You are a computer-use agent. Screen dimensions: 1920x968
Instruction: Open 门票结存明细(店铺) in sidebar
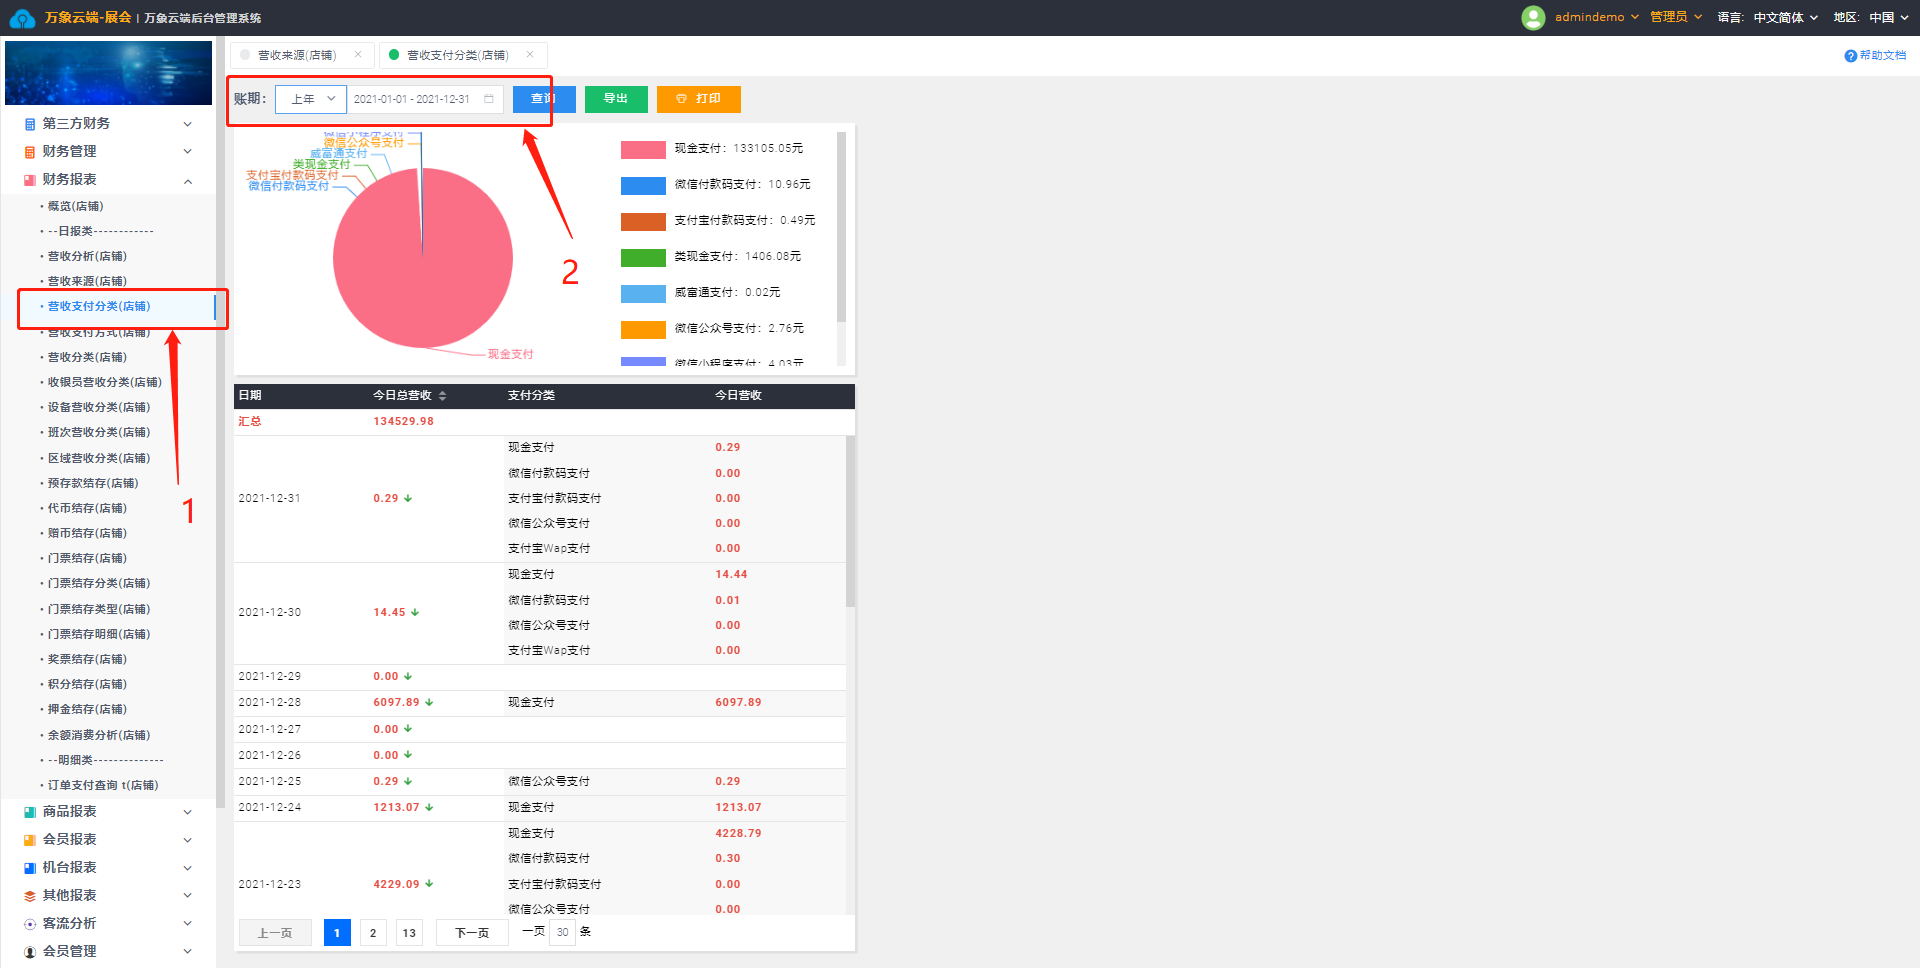pos(99,634)
